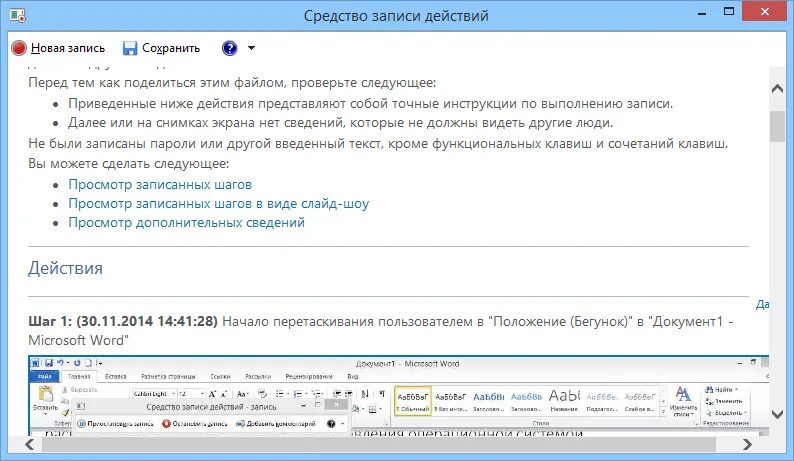Open Просмотр записанных шагов в виде слайд-шоу link

click(219, 204)
